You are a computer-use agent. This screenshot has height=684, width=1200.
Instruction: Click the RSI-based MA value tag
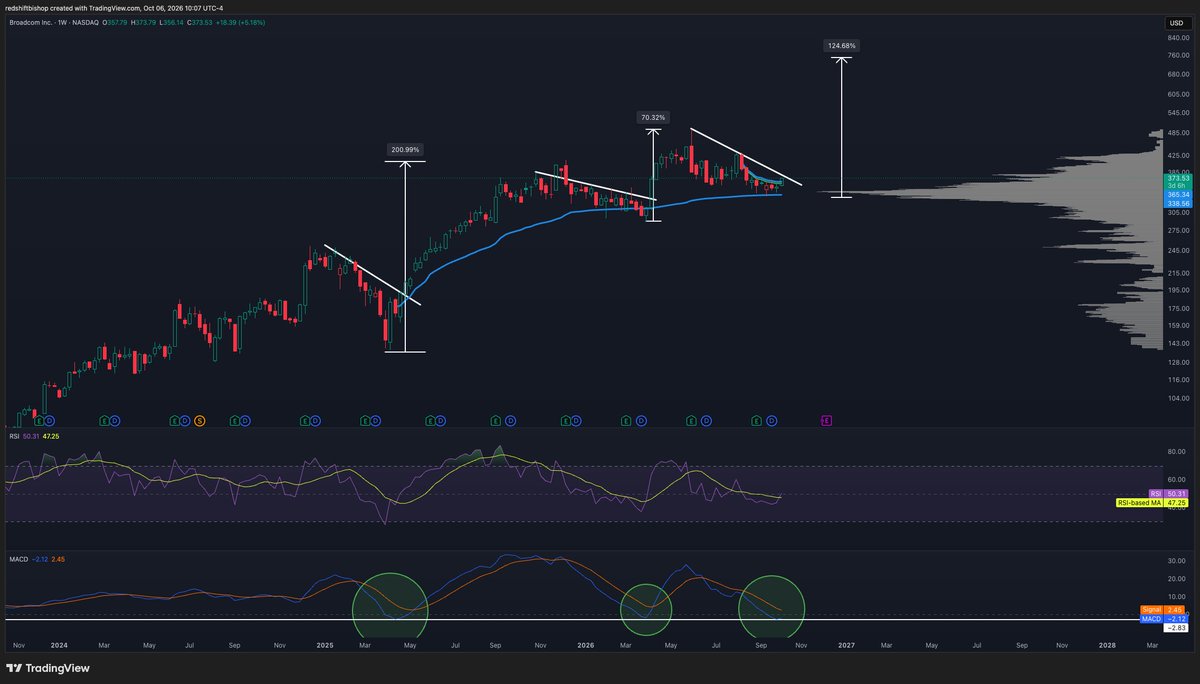pyautogui.click(x=1152, y=502)
